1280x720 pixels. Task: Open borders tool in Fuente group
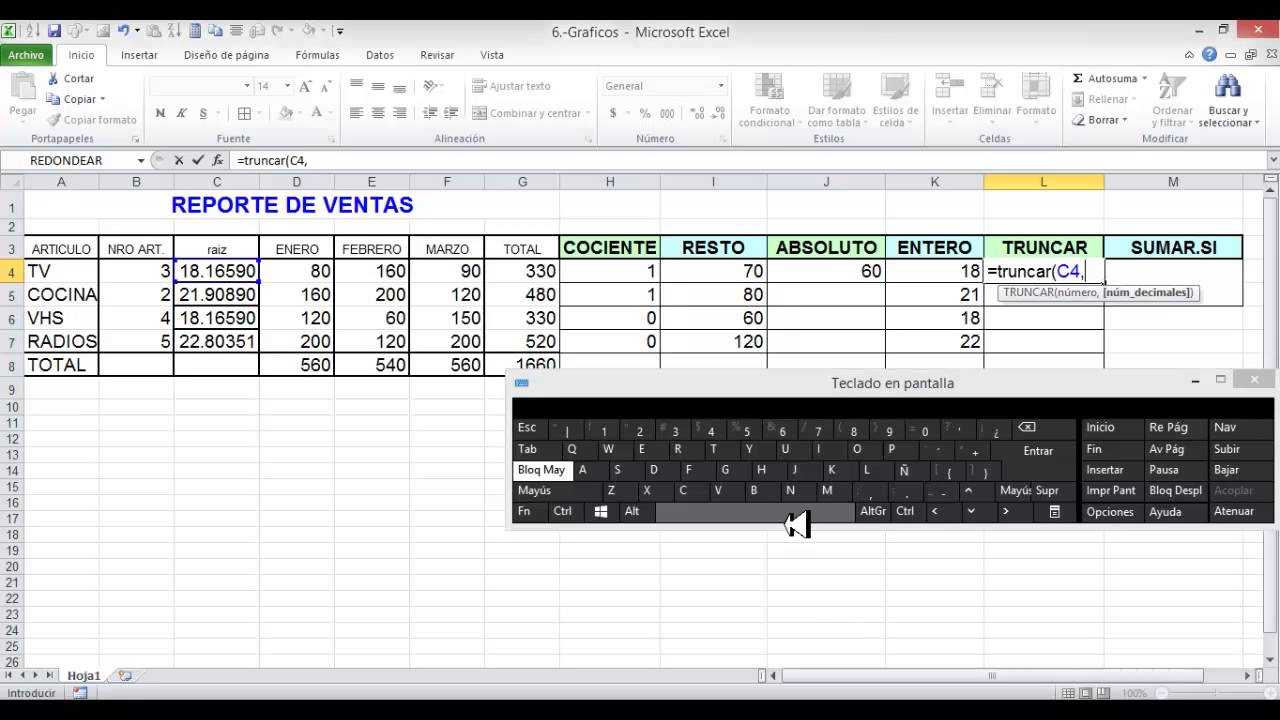point(244,113)
